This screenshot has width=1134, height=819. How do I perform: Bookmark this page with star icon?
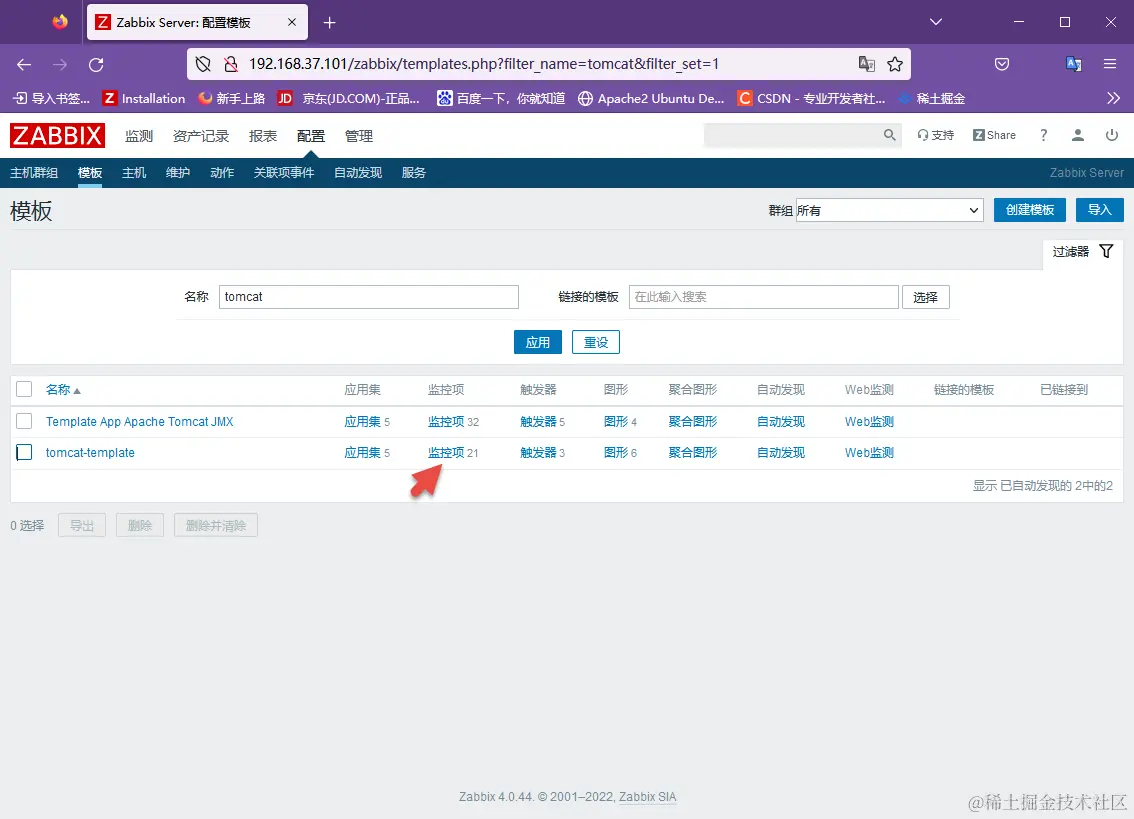click(x=895, y=64)
